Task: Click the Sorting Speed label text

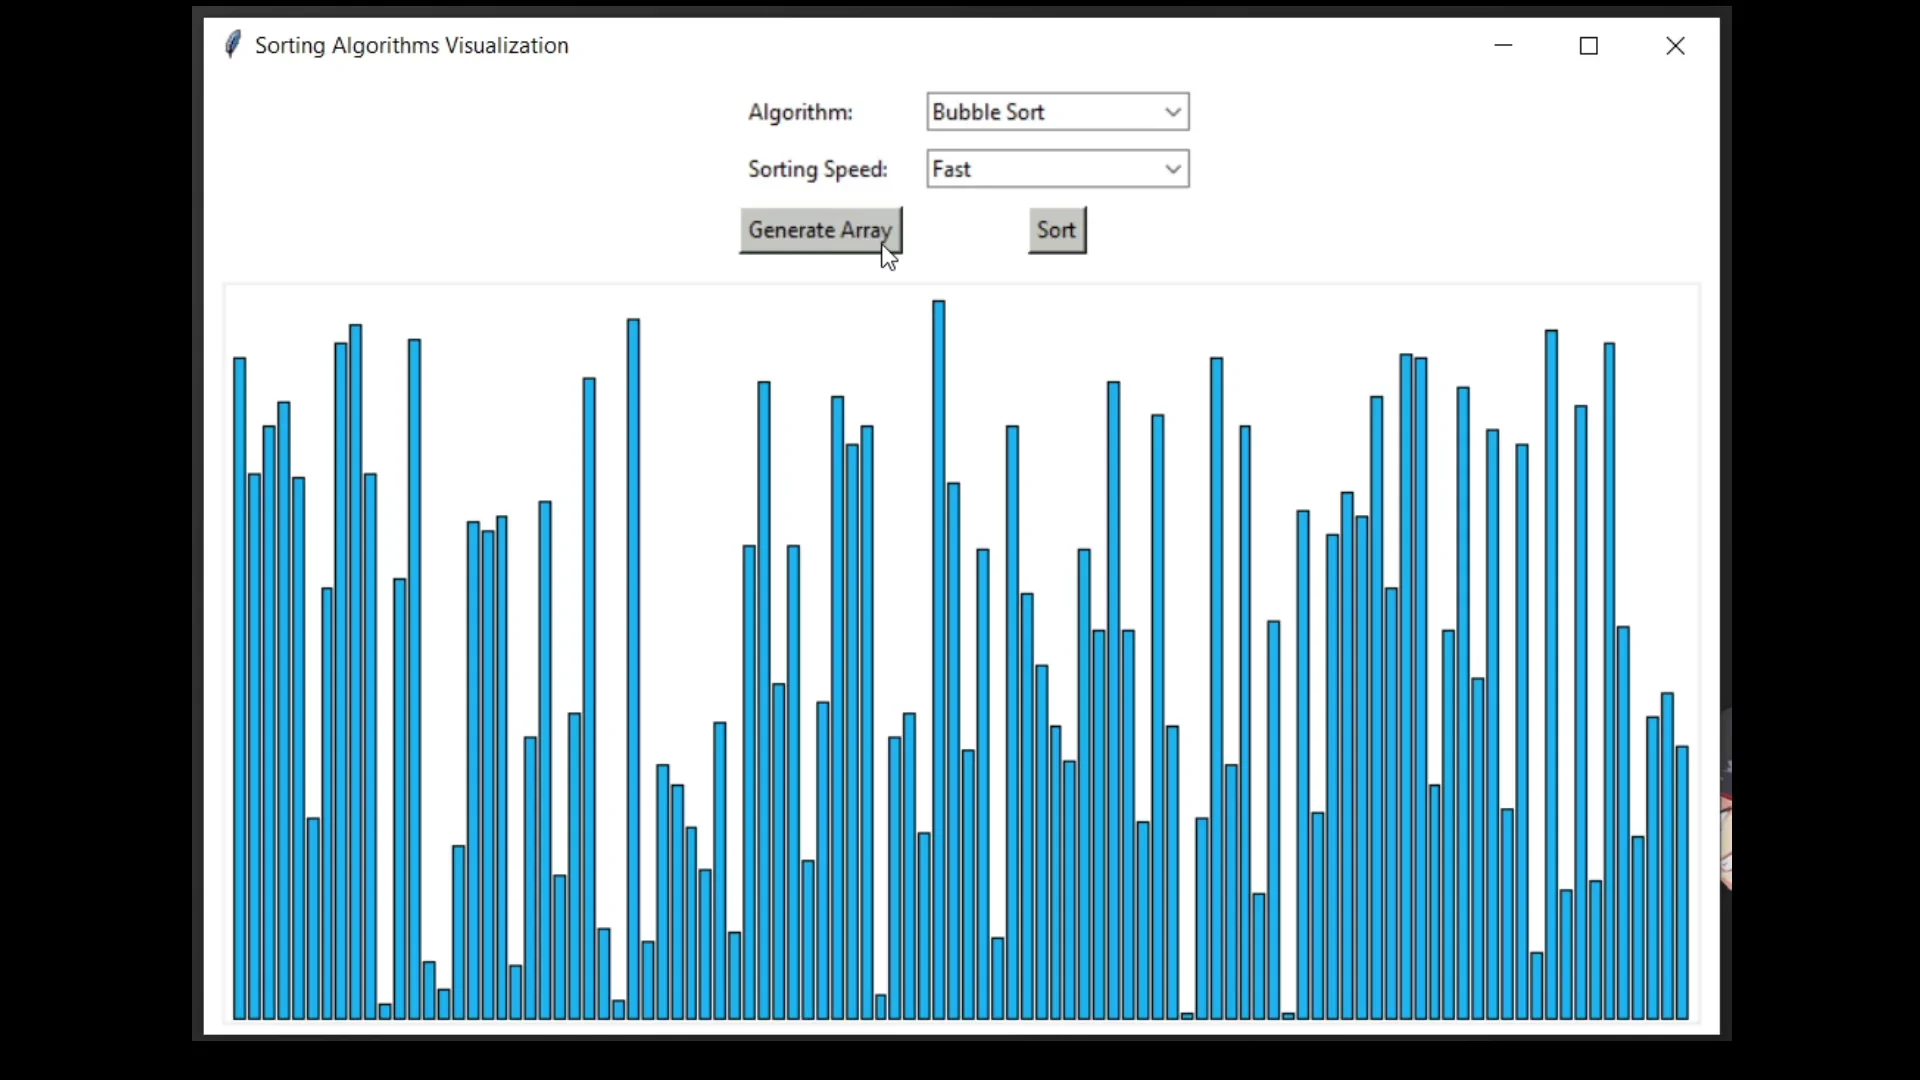Action: tap(817, 169)
